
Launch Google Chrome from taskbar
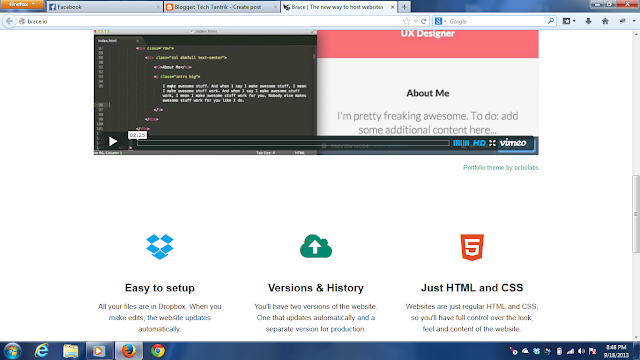tap(158, 351)
